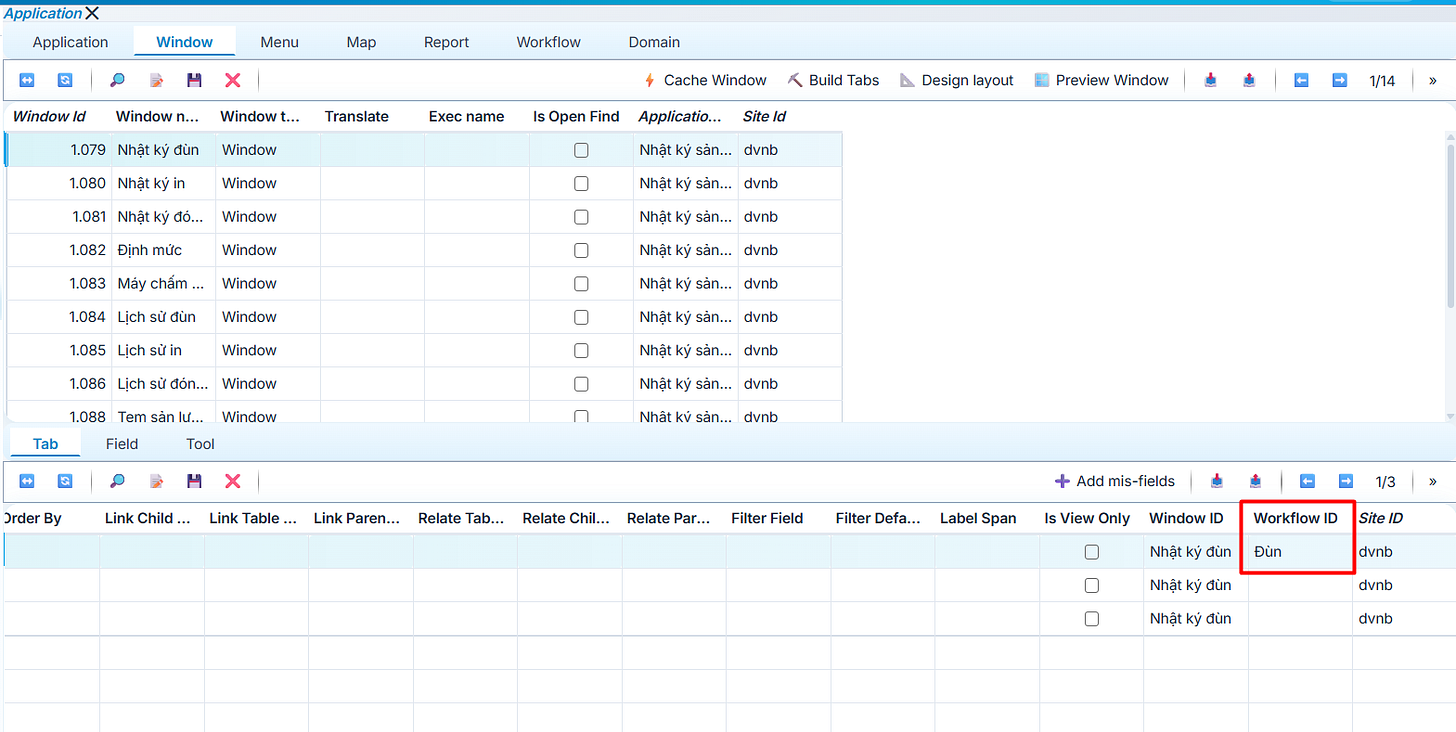Select the Định mức window row
This screenshot has height=732, width=1456.
tap(424, 250)
